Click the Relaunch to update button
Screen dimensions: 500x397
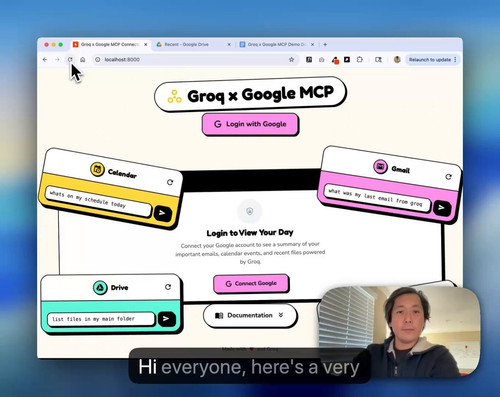430,60
